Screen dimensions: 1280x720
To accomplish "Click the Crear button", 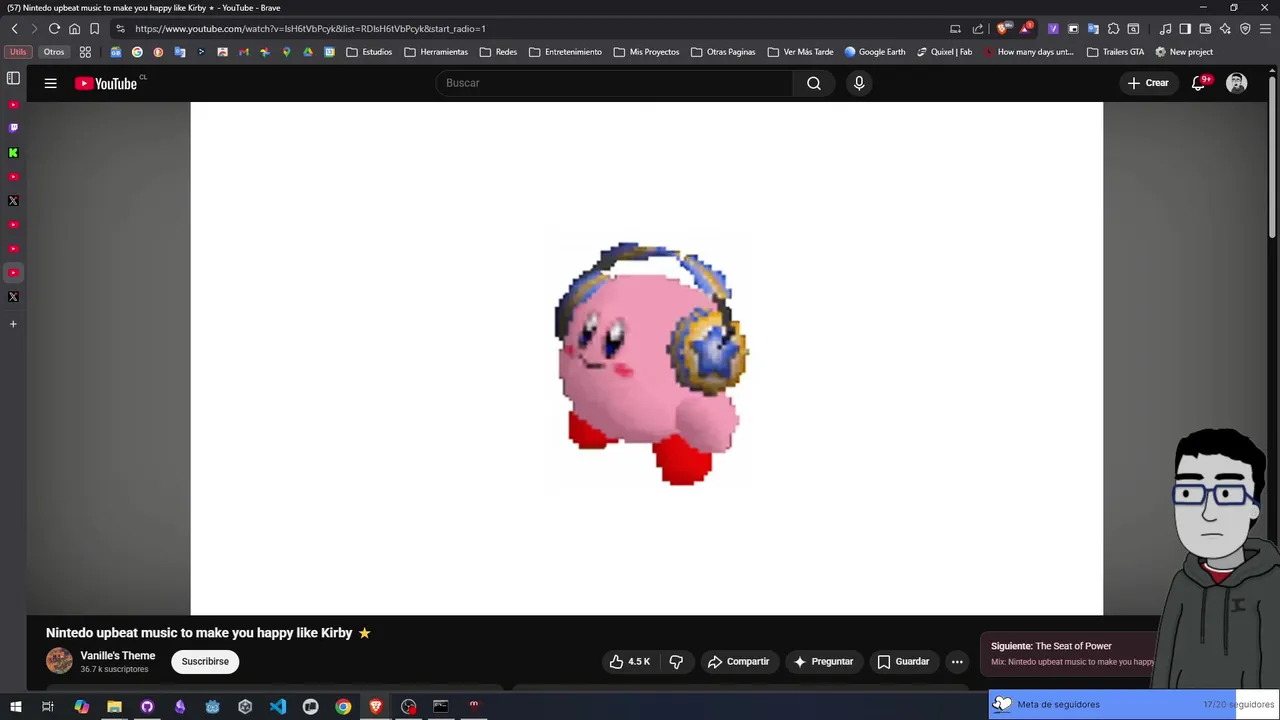I will click(1148, 84).
